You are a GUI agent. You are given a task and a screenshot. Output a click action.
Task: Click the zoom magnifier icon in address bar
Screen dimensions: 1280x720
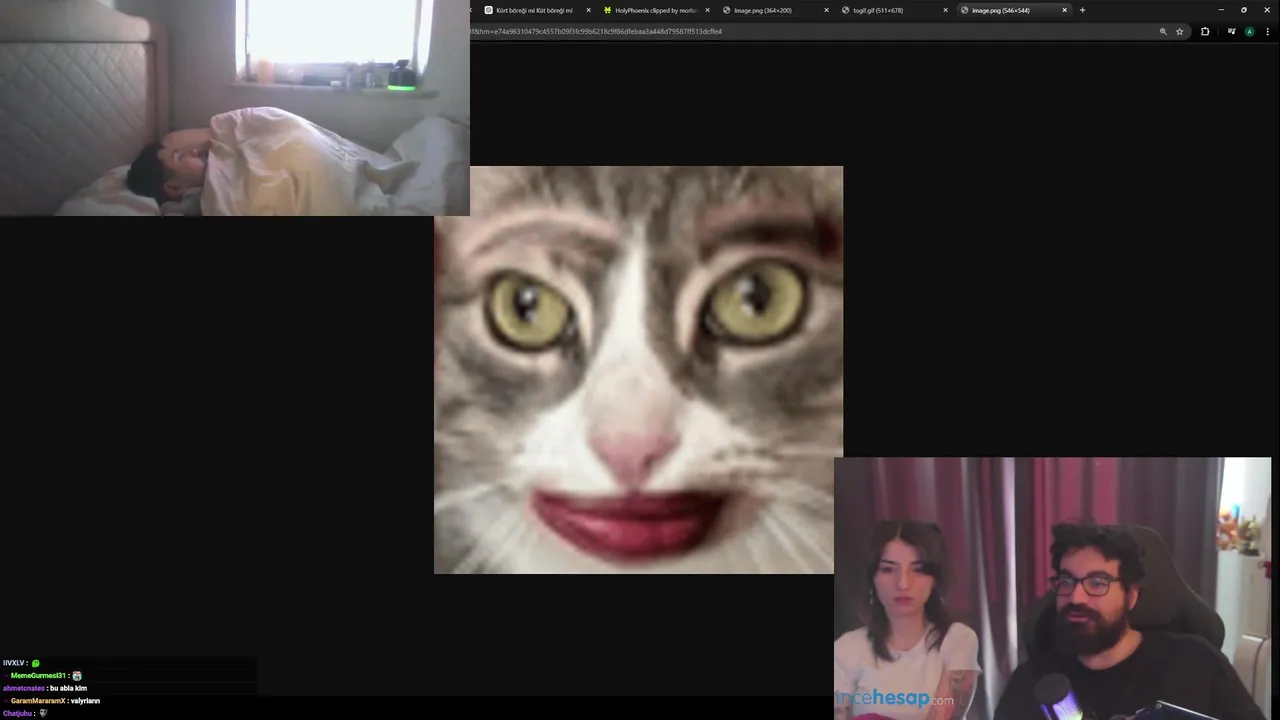point(1163,31)
